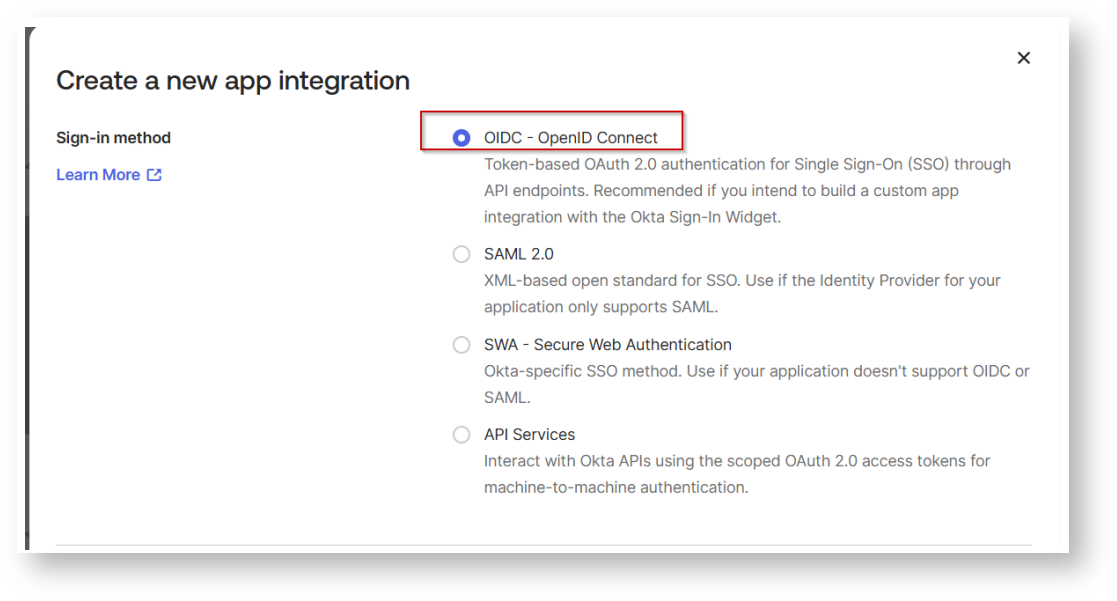Click the OIDC - OpenID Connect label text
This screenshot has width=1117, height=601.
click(x=570, y=138)
